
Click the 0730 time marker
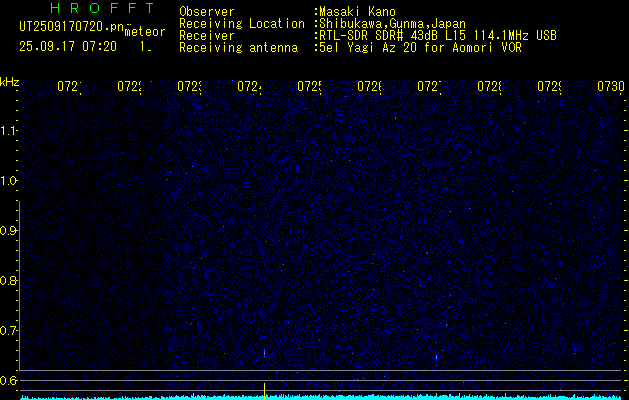[611, 86]
